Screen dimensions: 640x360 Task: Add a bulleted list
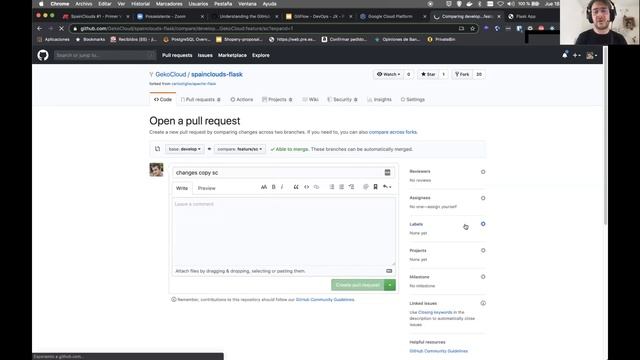[x=331, y=187]
